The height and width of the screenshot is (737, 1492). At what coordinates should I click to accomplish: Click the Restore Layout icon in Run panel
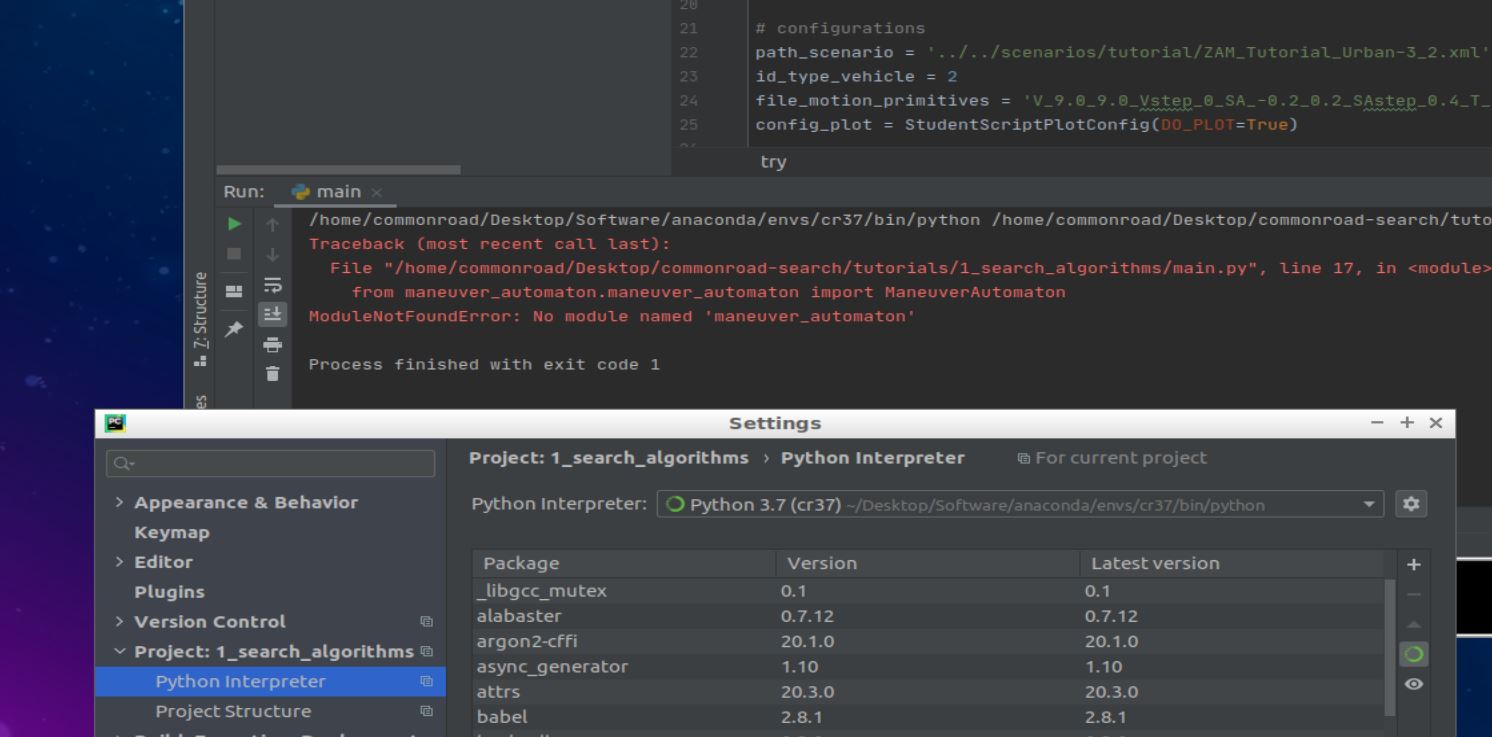point(236,291)
